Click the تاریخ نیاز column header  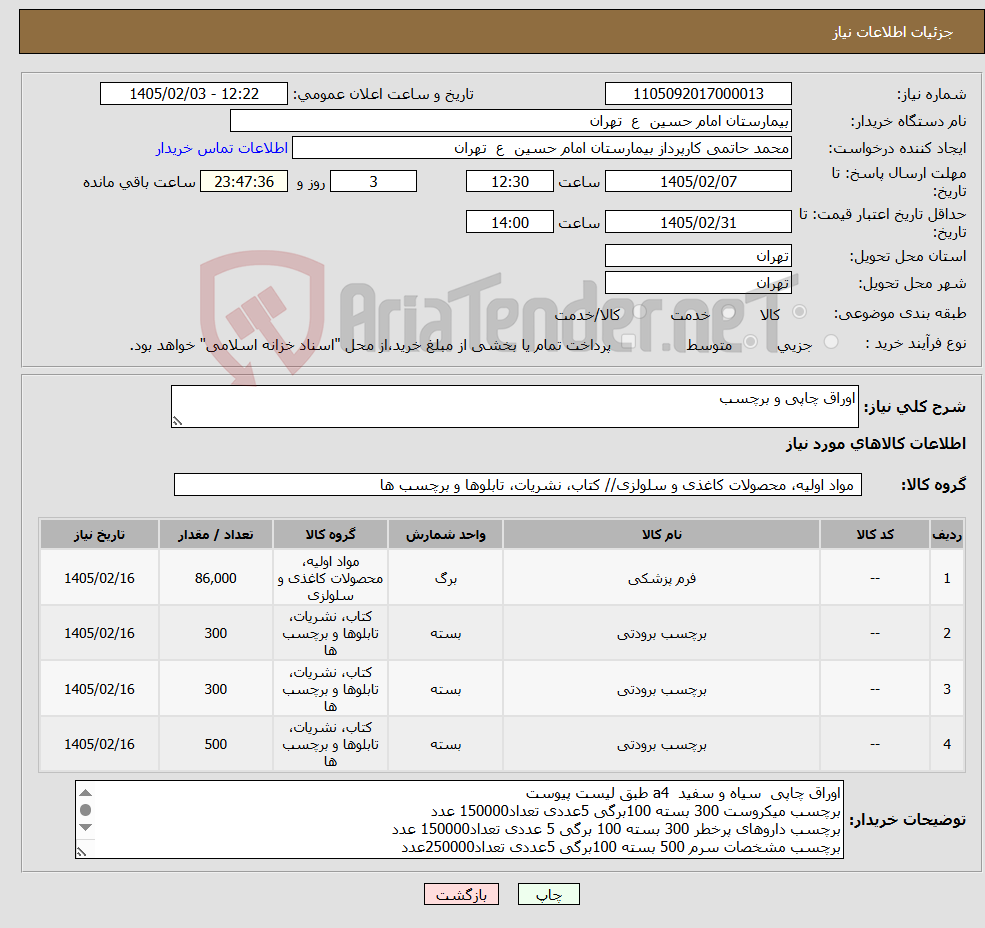(99, 534)
